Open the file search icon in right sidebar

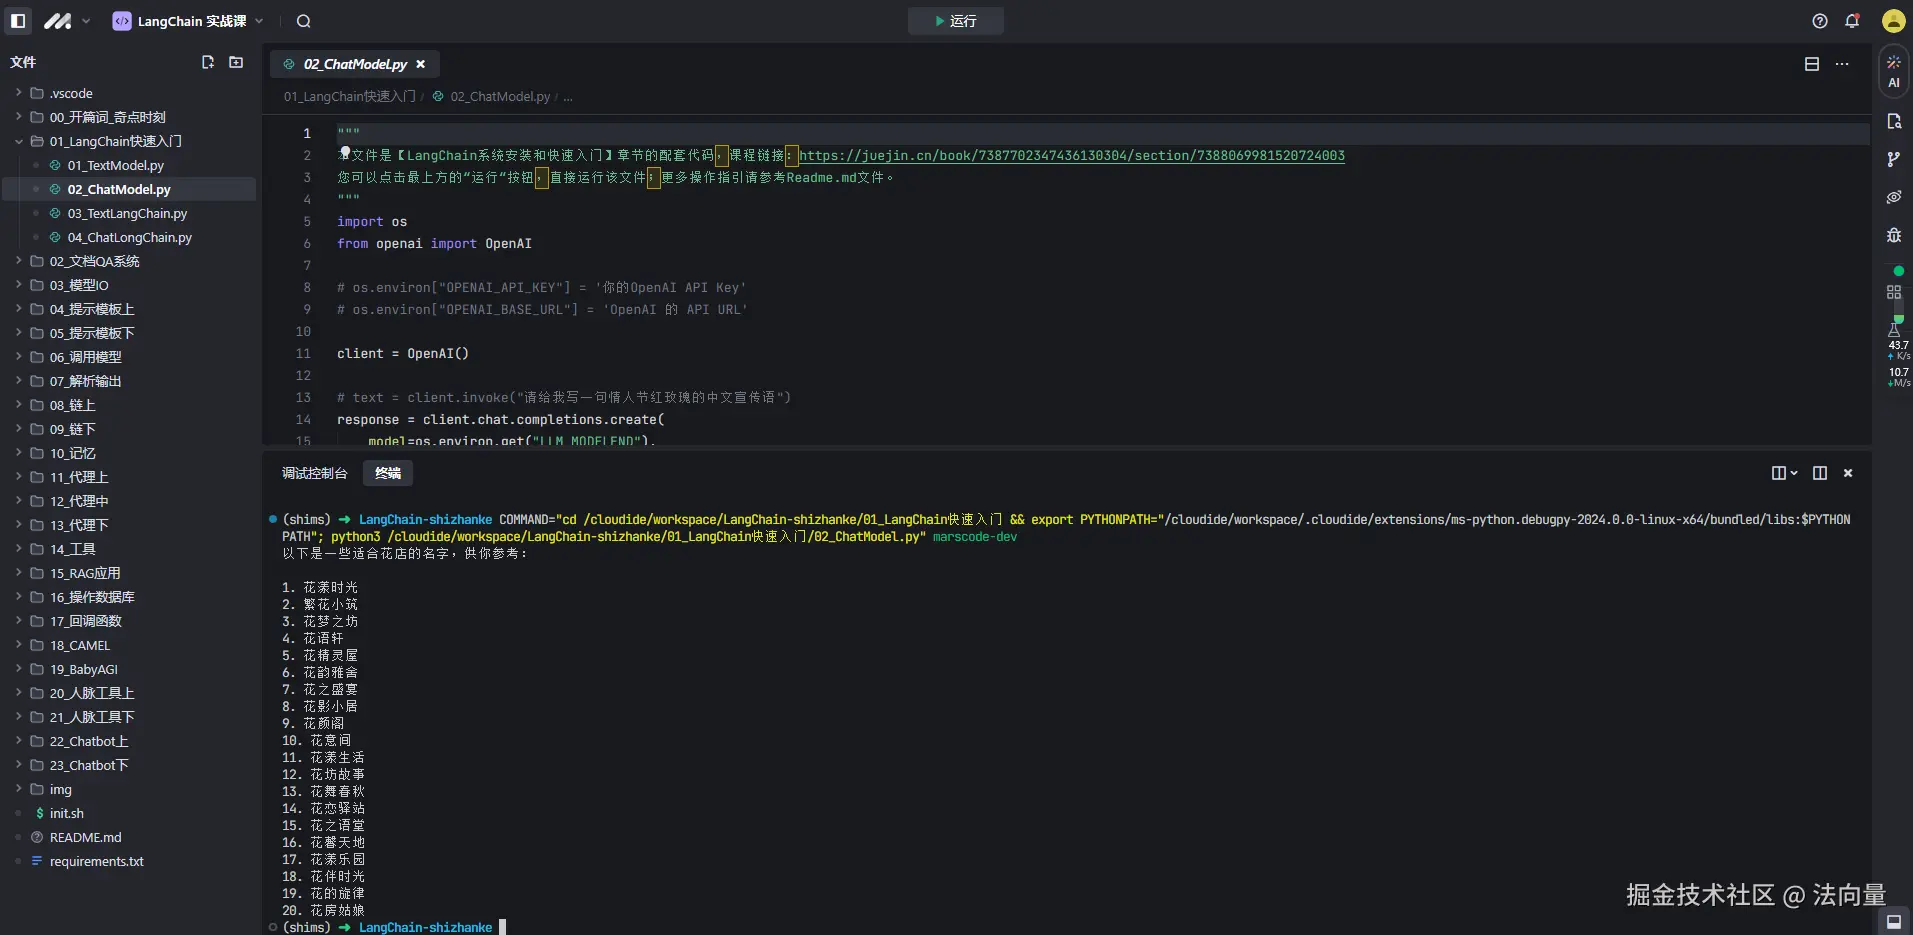click(x=1893, y=121)
